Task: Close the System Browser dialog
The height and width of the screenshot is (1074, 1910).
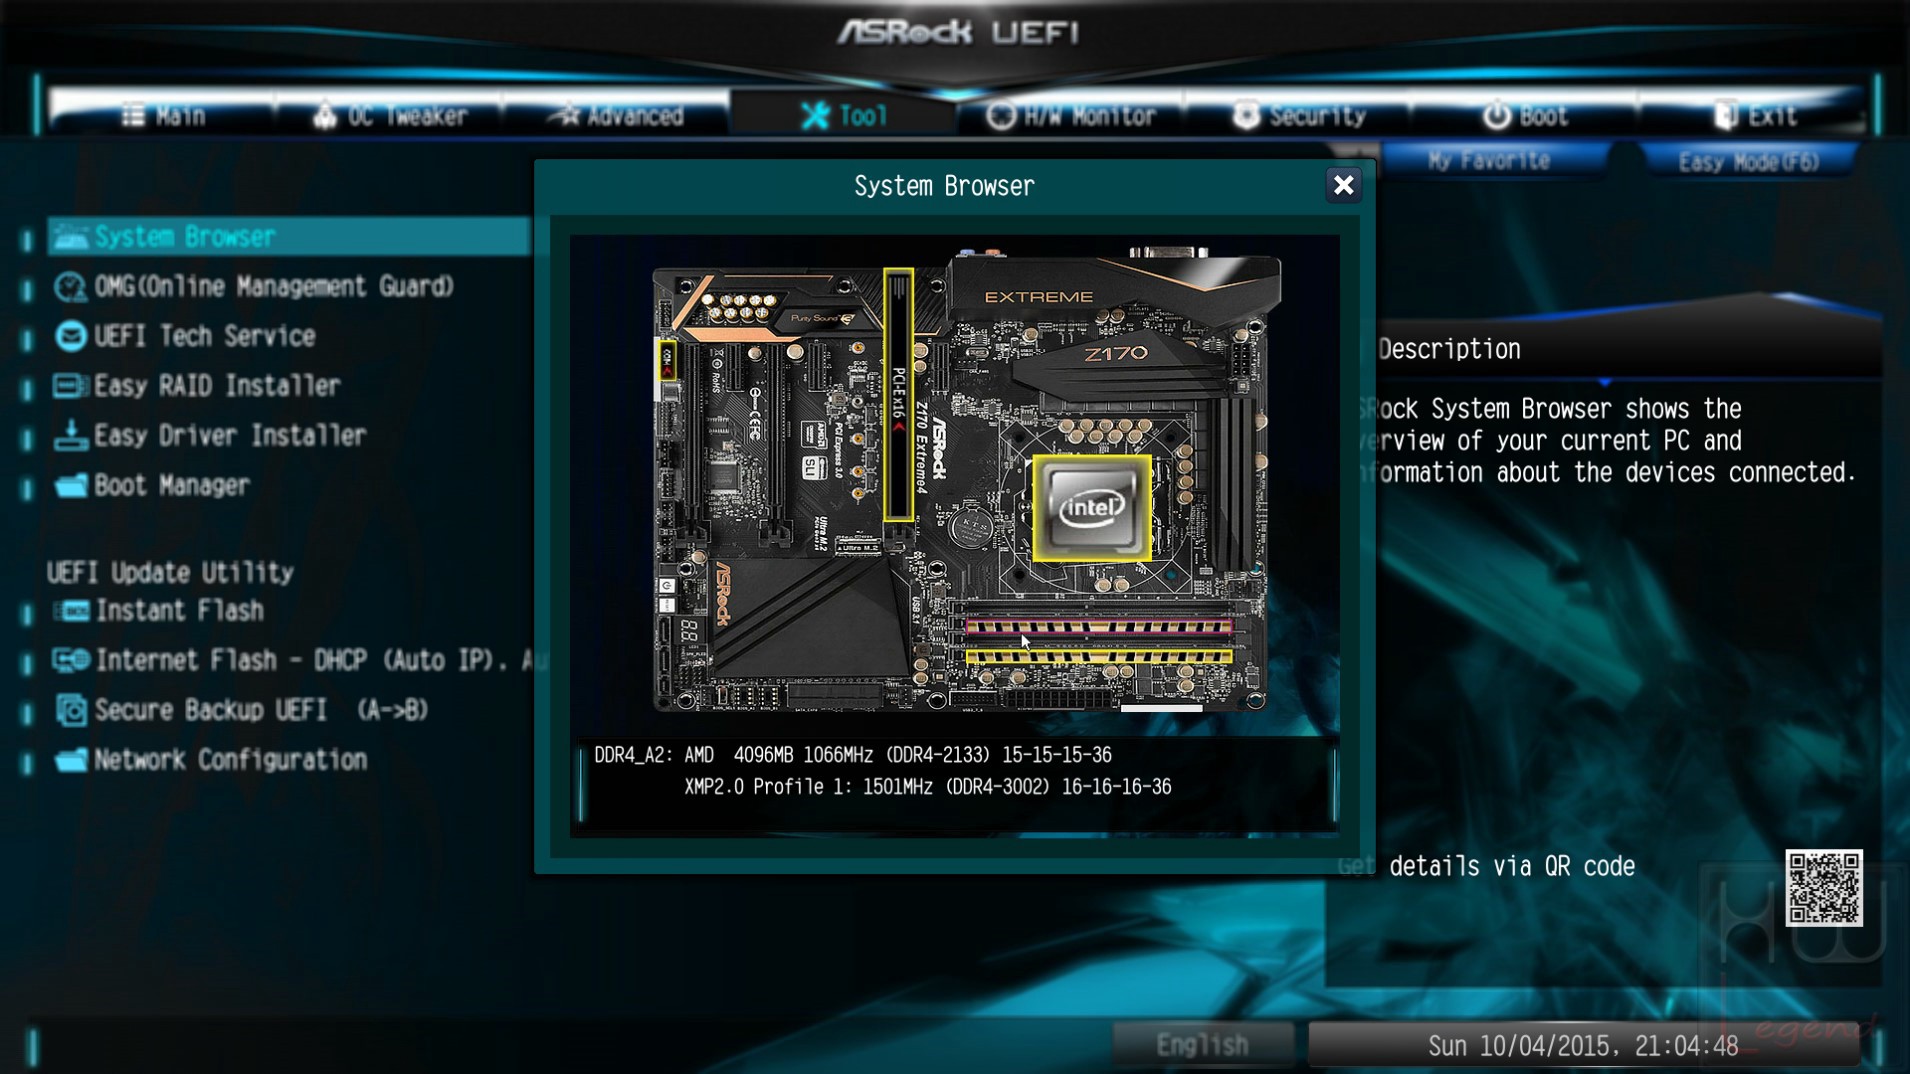Action: 1343,185
